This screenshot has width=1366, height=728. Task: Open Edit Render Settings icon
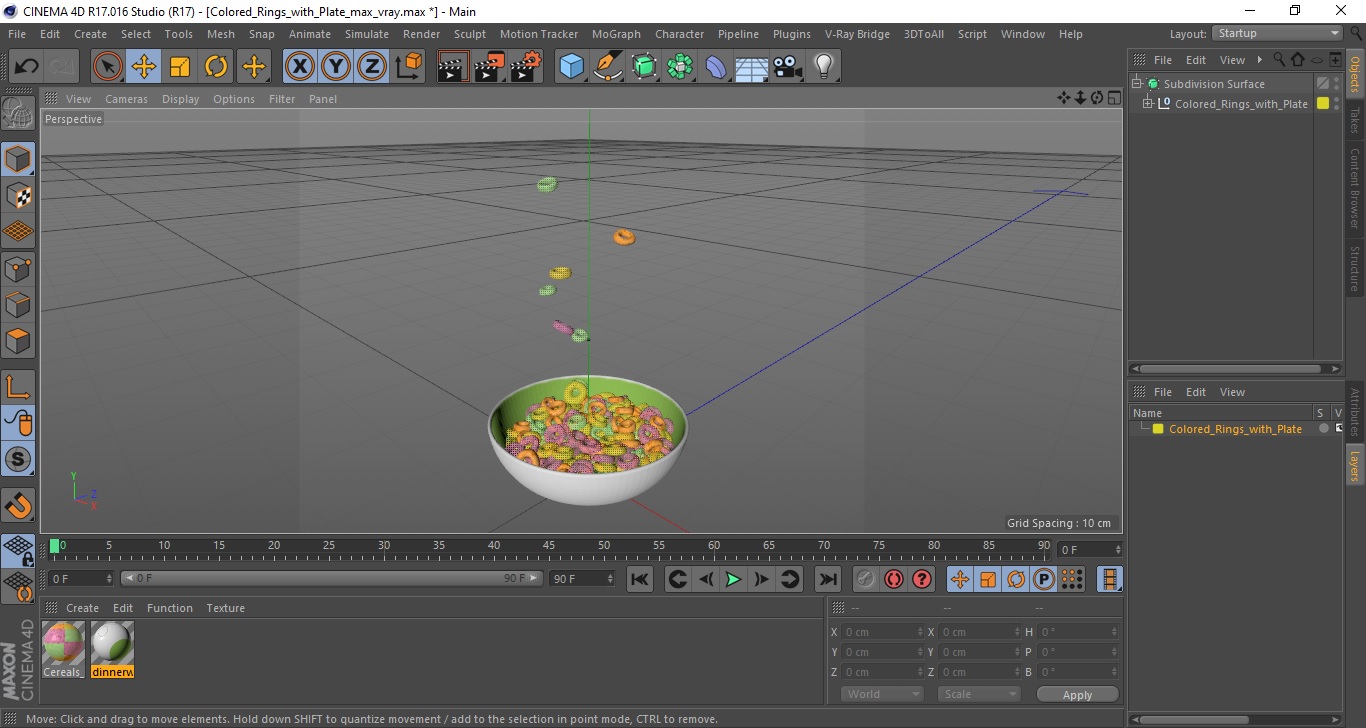pos(525,67)
